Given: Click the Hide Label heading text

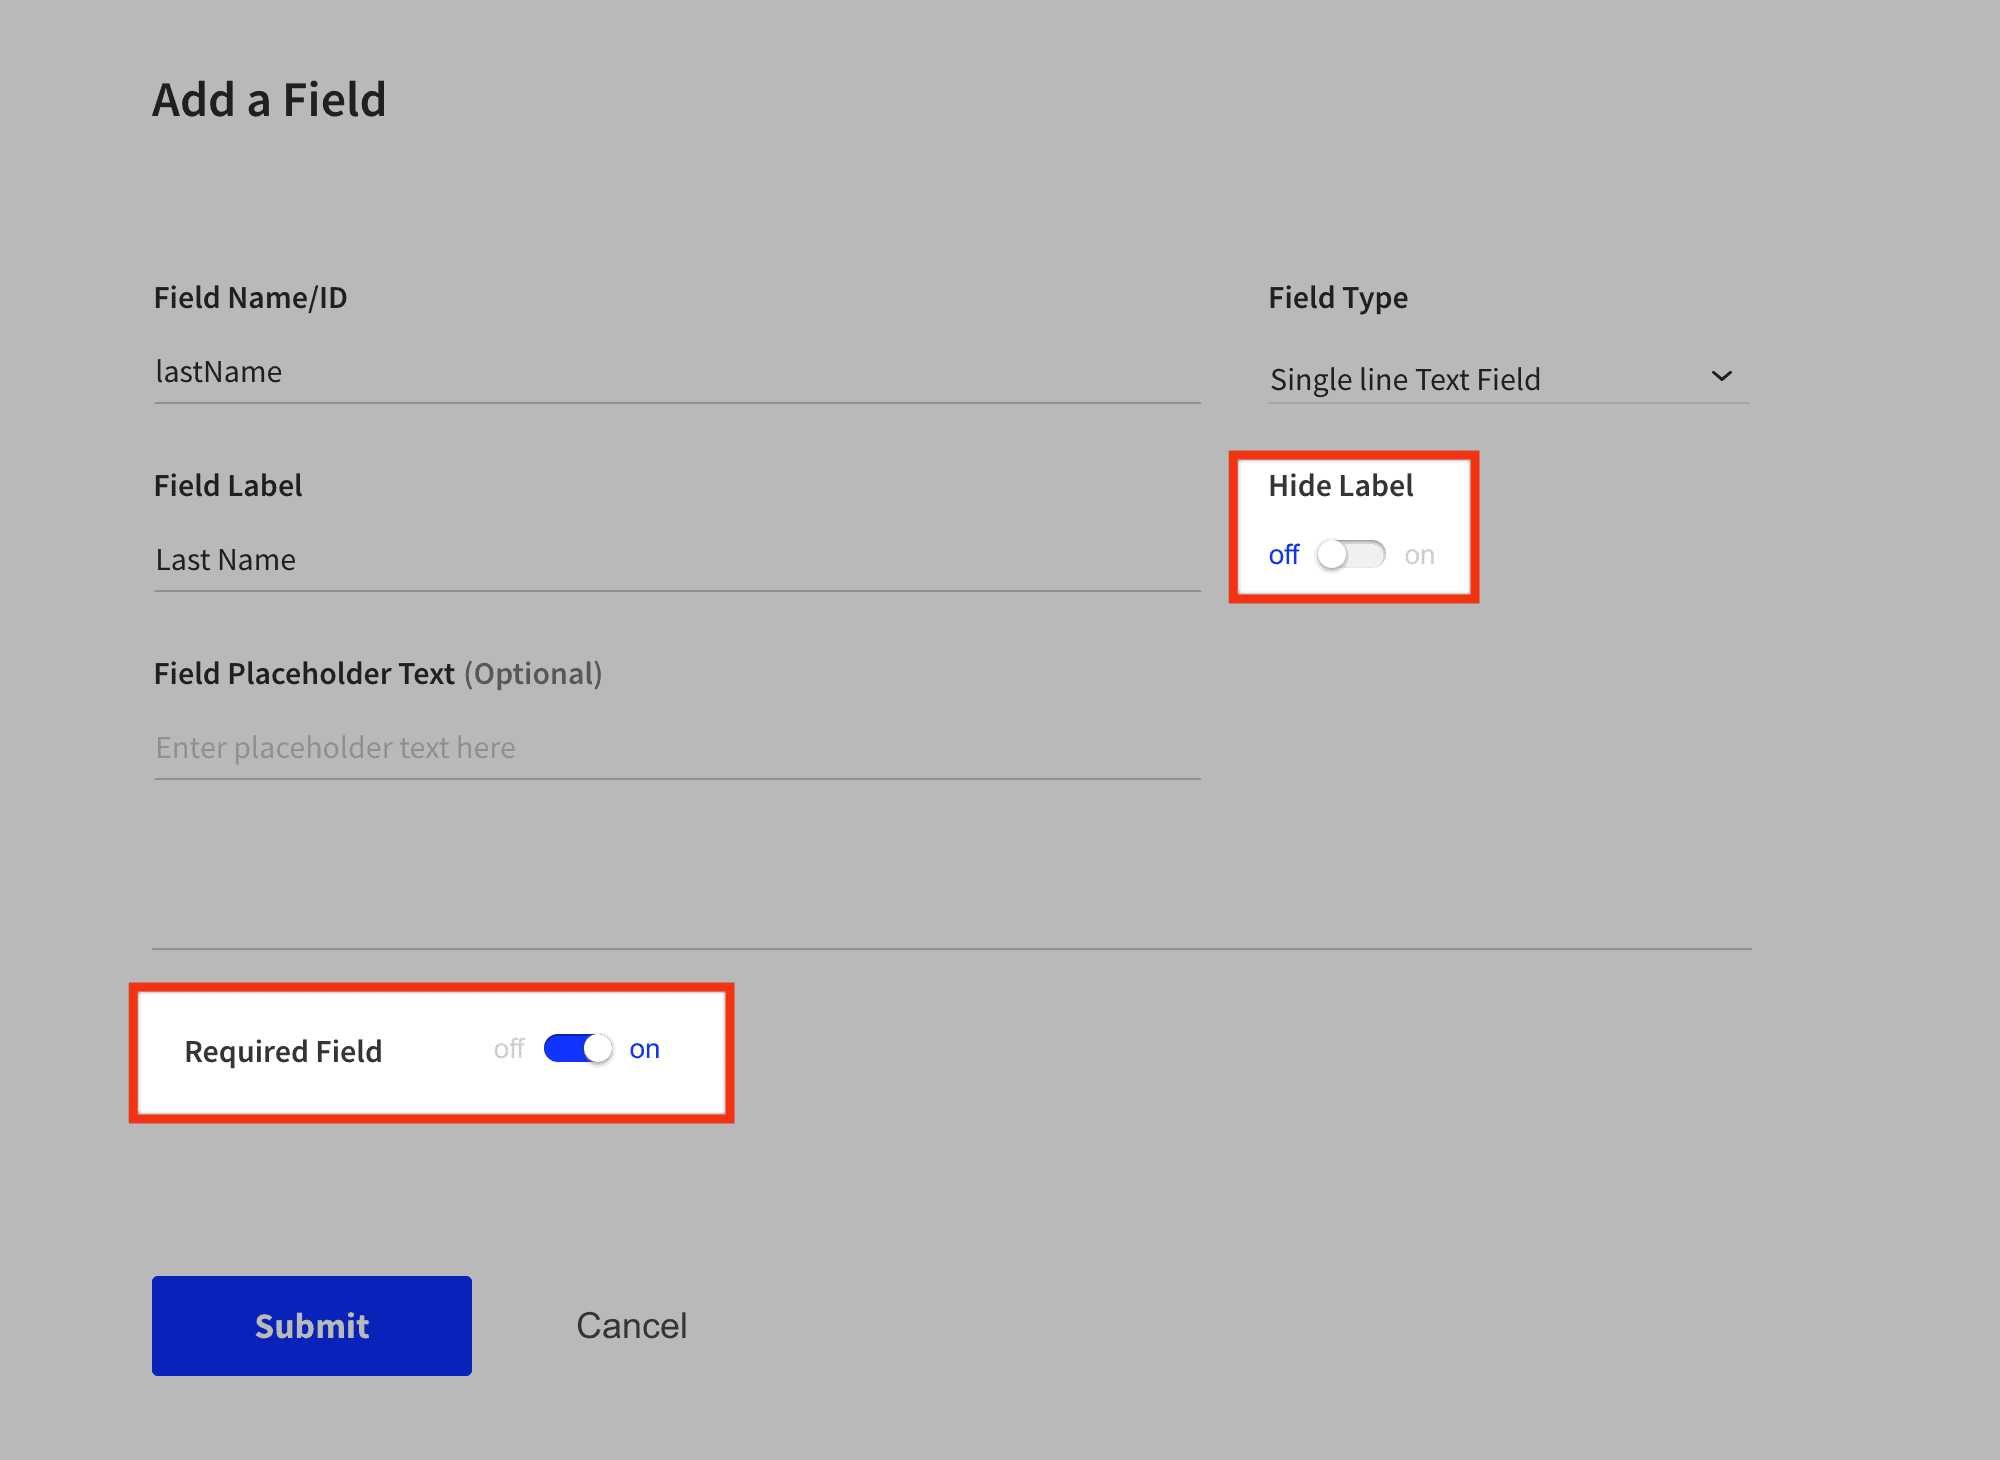Looking at the screenshot, I should [x=1341, y=486].
